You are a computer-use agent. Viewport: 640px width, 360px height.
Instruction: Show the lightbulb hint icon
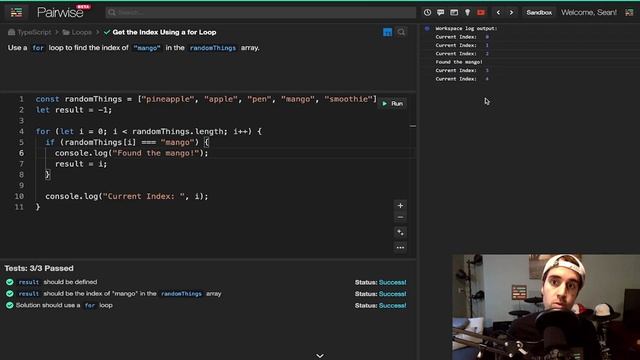[467, 13]
